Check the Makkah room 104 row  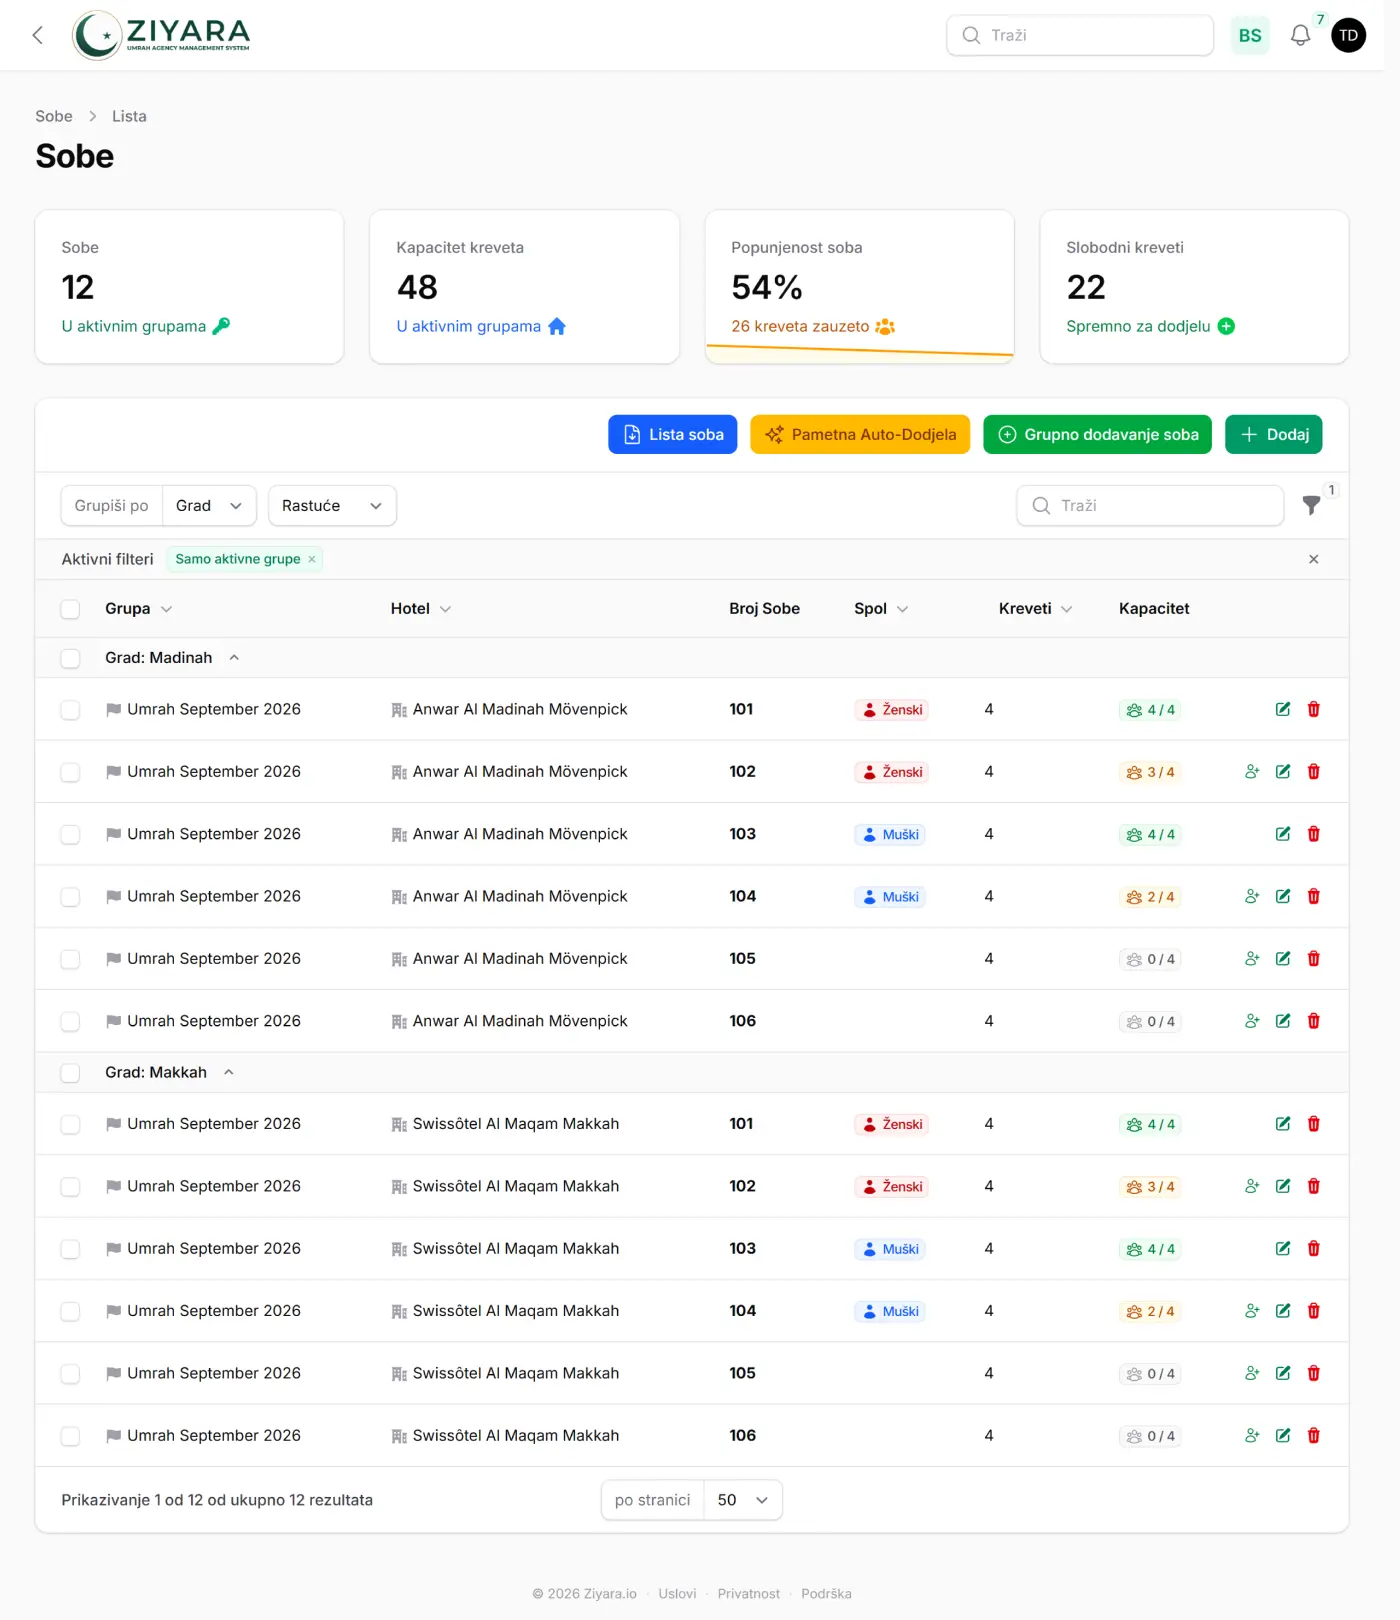70,1311
